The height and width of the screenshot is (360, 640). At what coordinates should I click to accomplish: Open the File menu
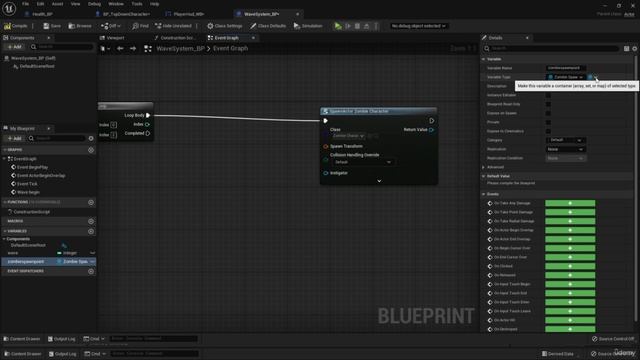point(25,4)
